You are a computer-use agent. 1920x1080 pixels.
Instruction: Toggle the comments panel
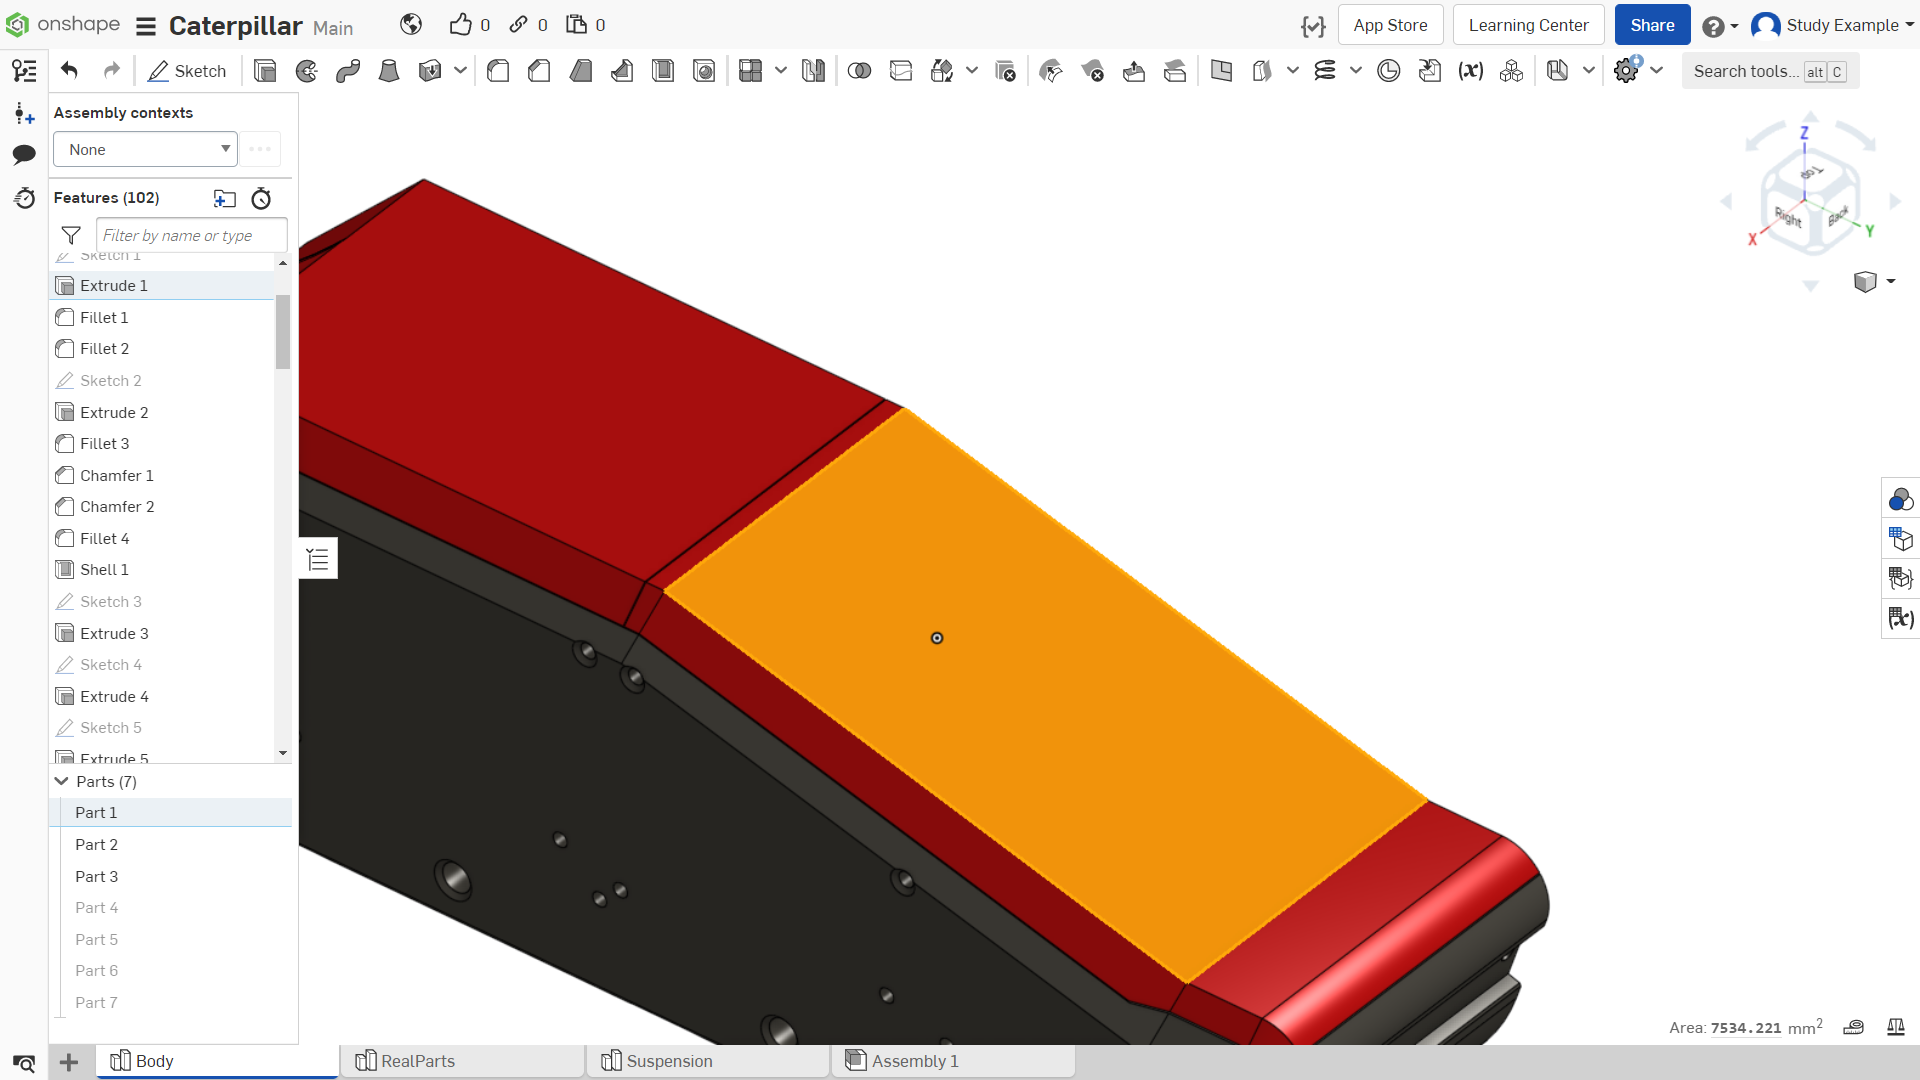pos(24,154)
